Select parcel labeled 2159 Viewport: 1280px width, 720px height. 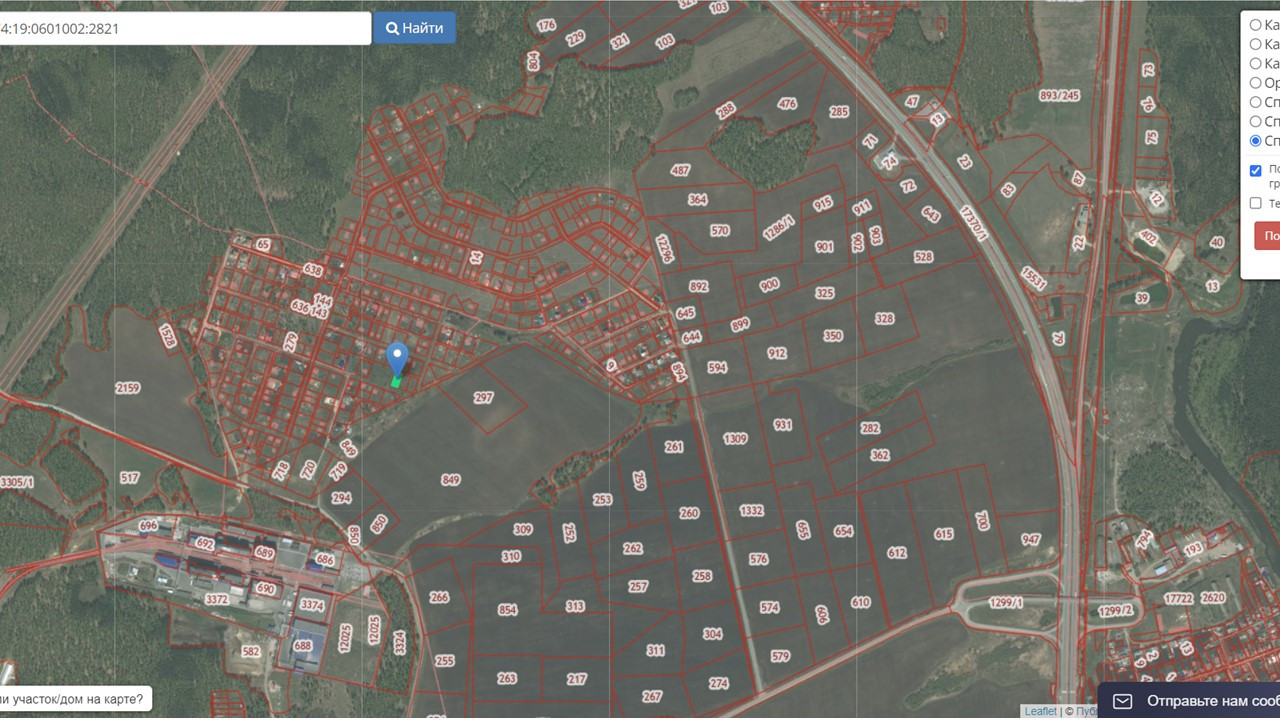click(x=128, y=388)
